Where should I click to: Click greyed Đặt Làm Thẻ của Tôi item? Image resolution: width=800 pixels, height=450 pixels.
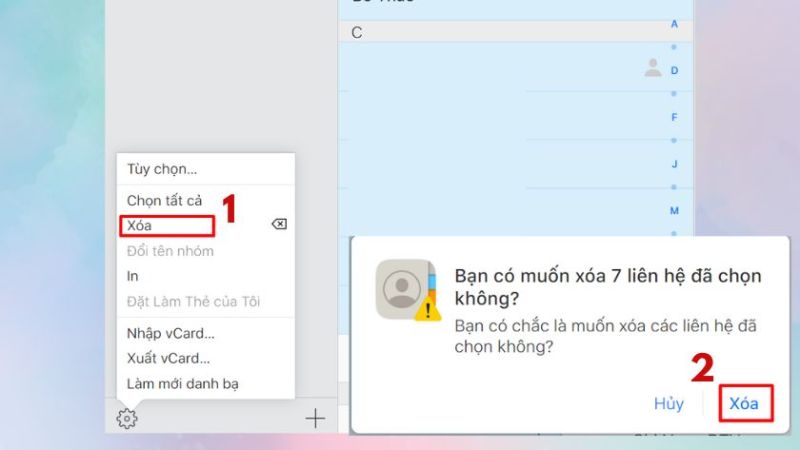click(x=193, y=302)
